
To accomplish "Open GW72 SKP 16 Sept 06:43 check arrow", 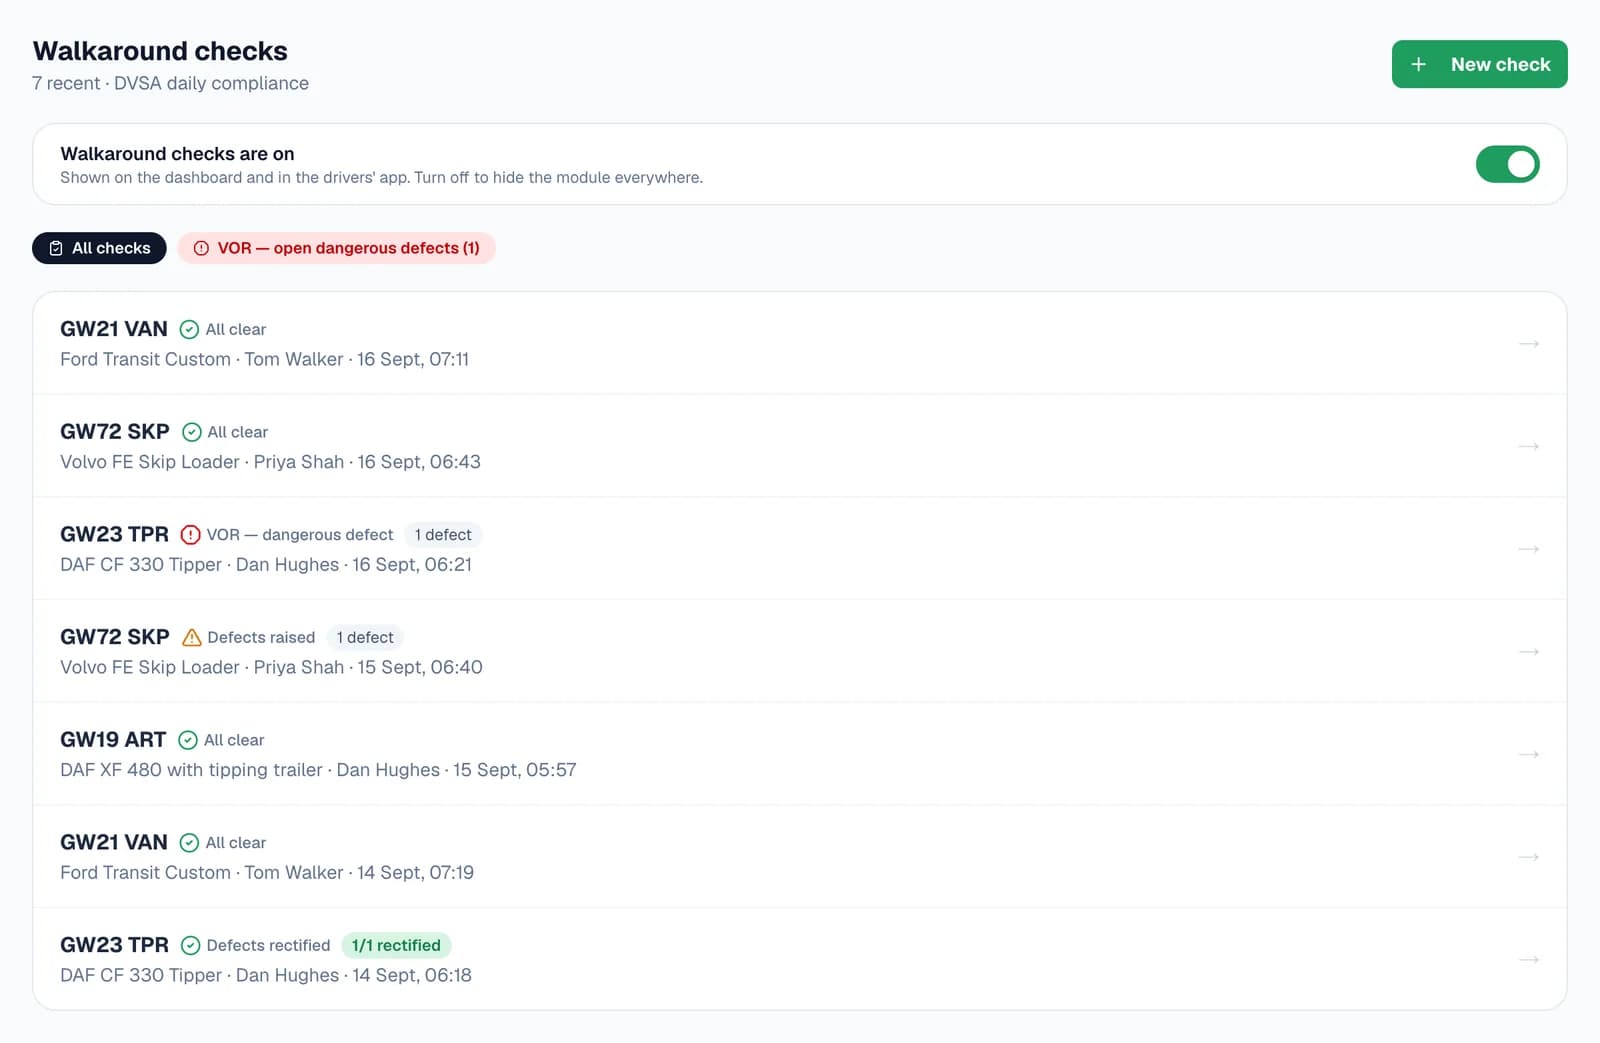I will coord(1529,446).
